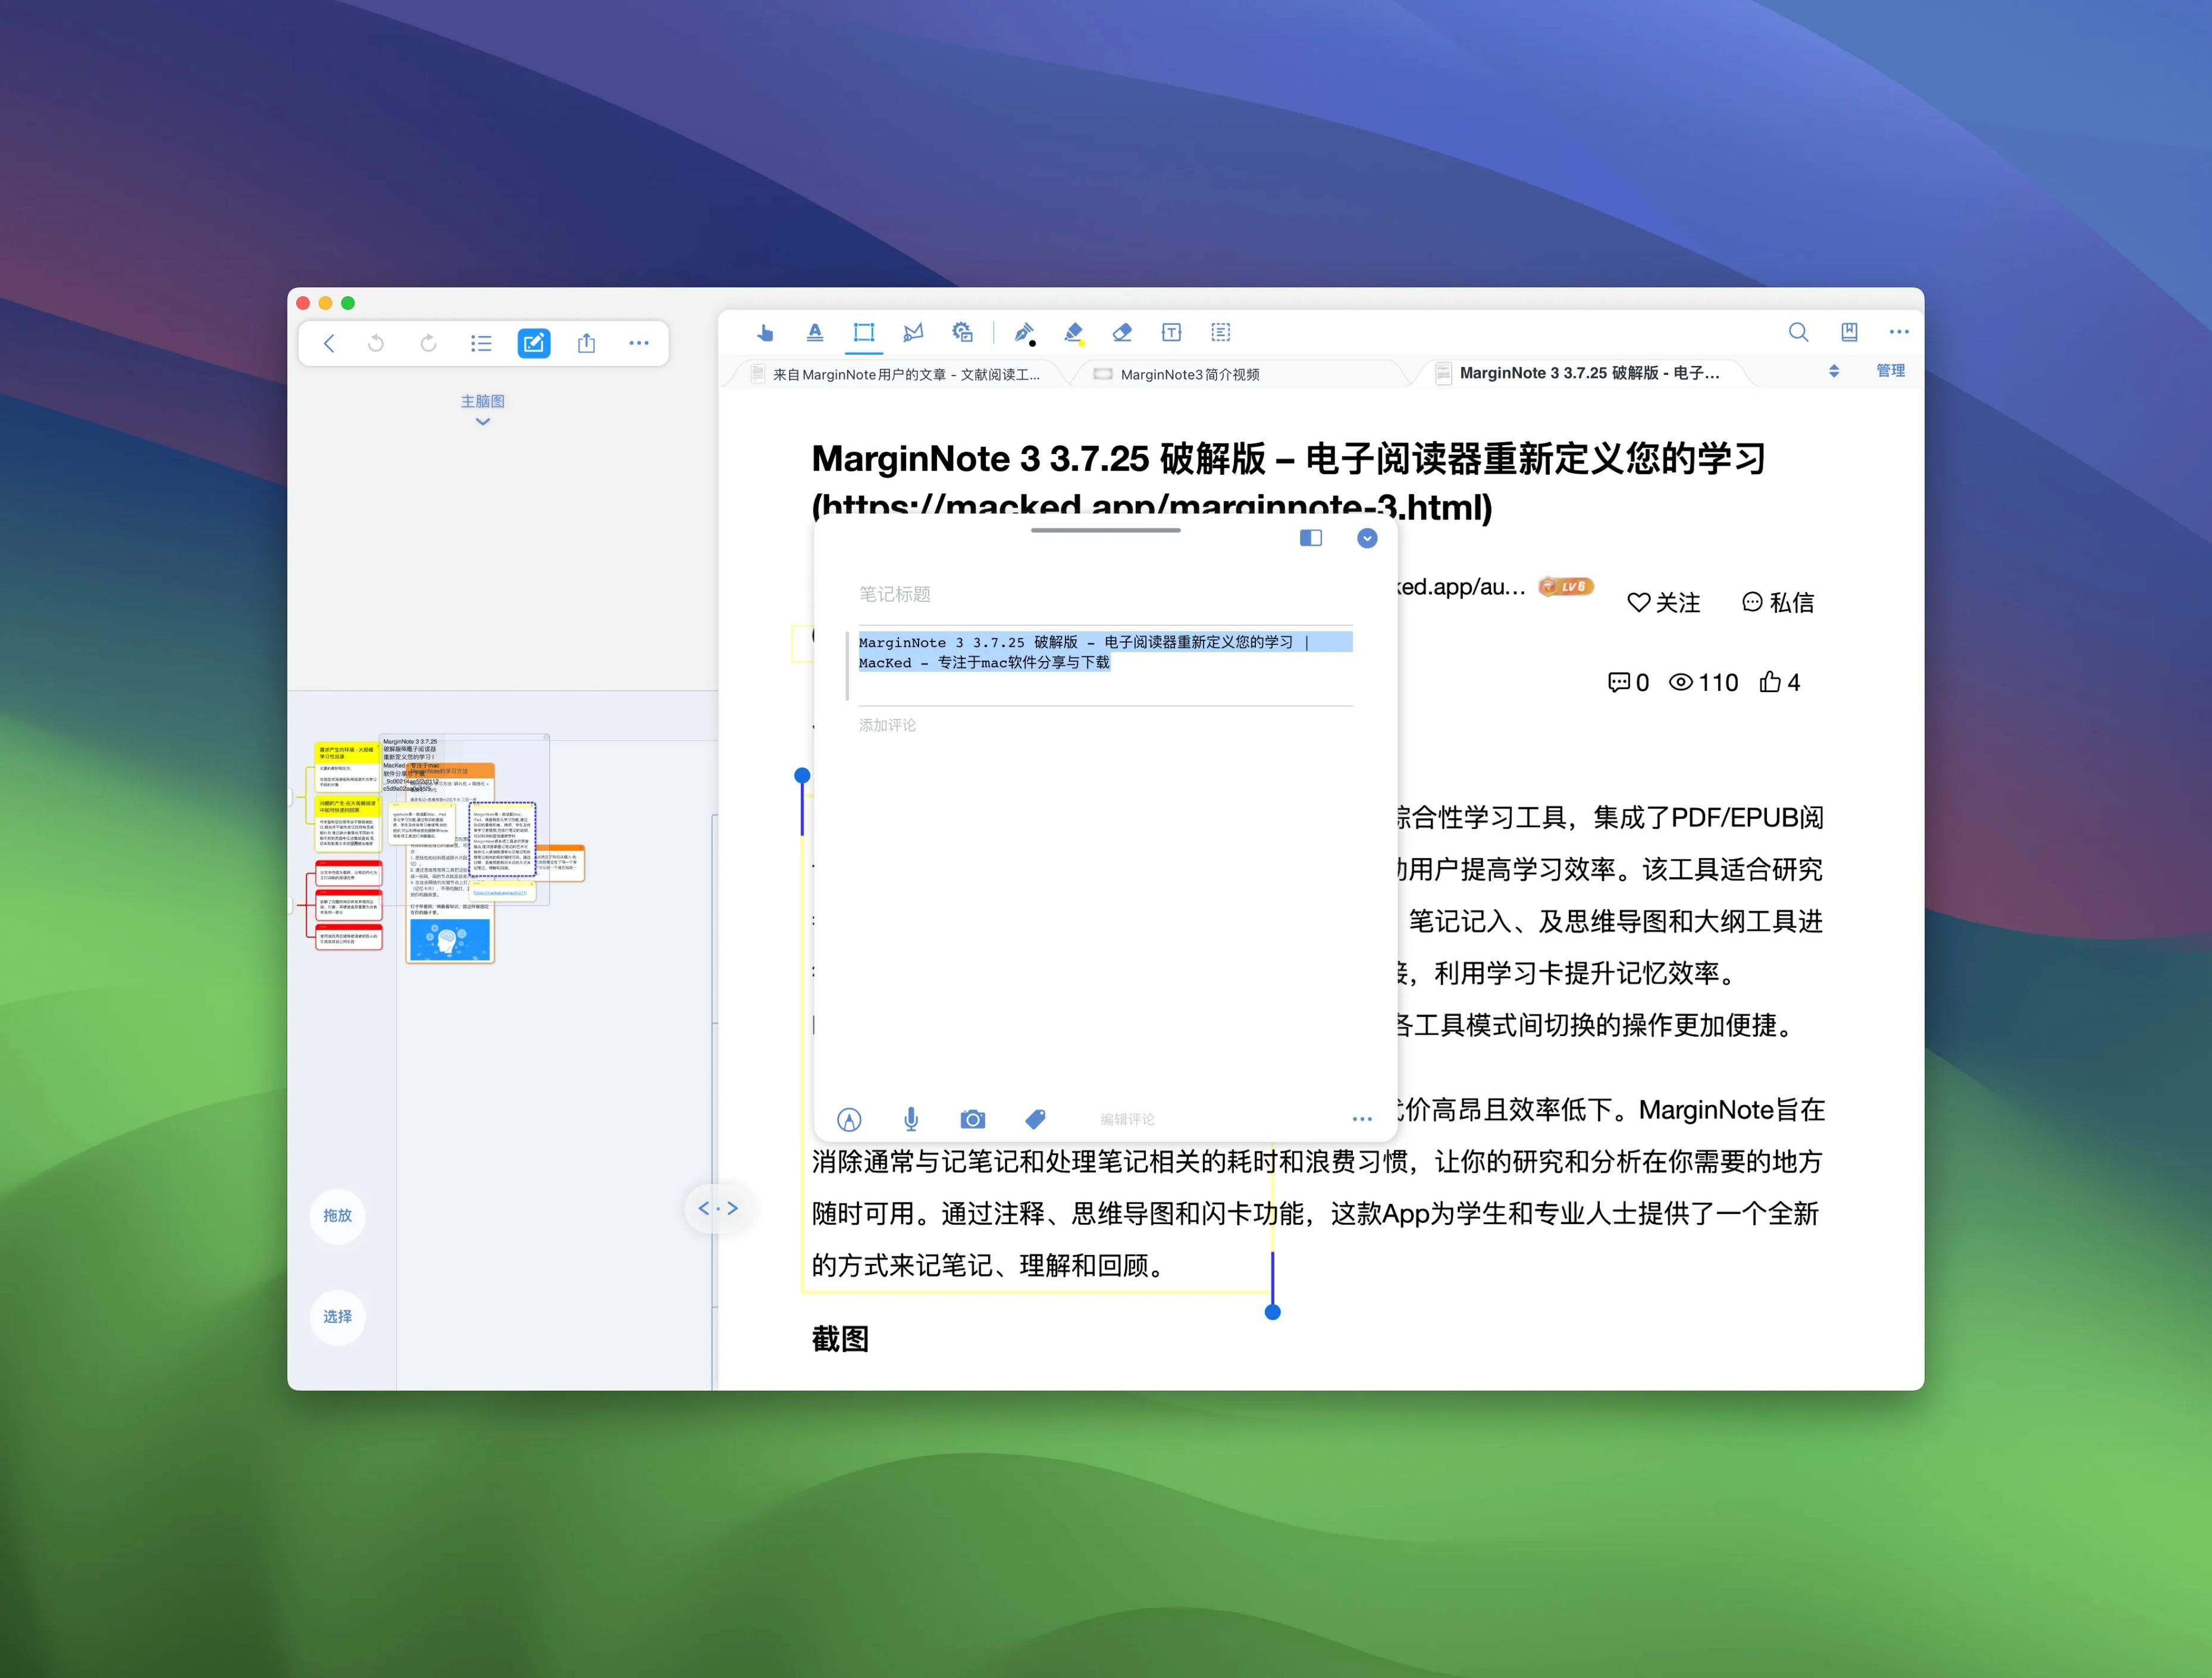Expand the 主脑图 chevron
2212x1678 pixels.
[483, 422]
